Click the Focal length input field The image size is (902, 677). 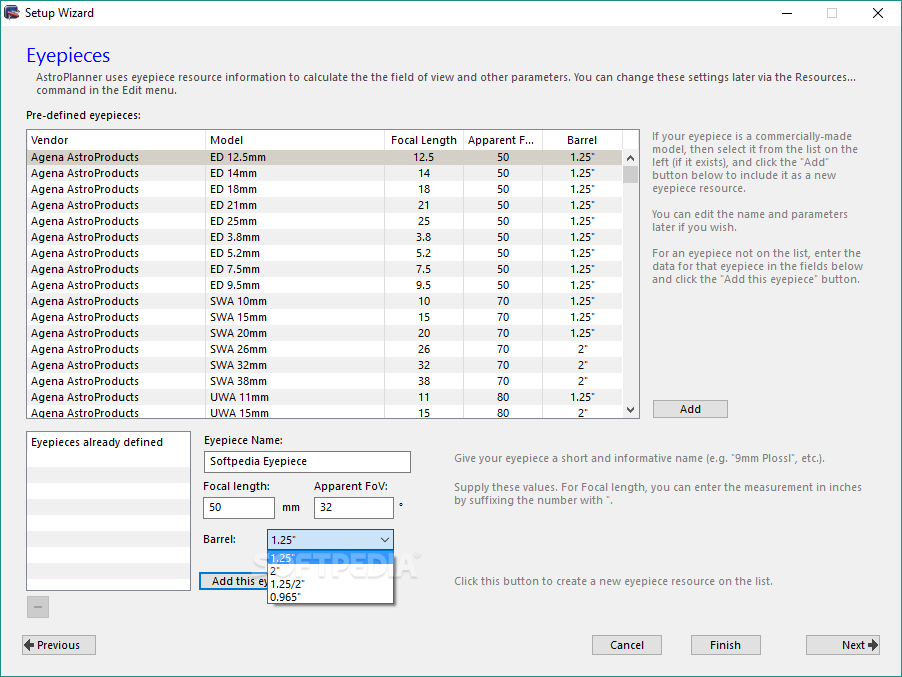tap(239, 507)
